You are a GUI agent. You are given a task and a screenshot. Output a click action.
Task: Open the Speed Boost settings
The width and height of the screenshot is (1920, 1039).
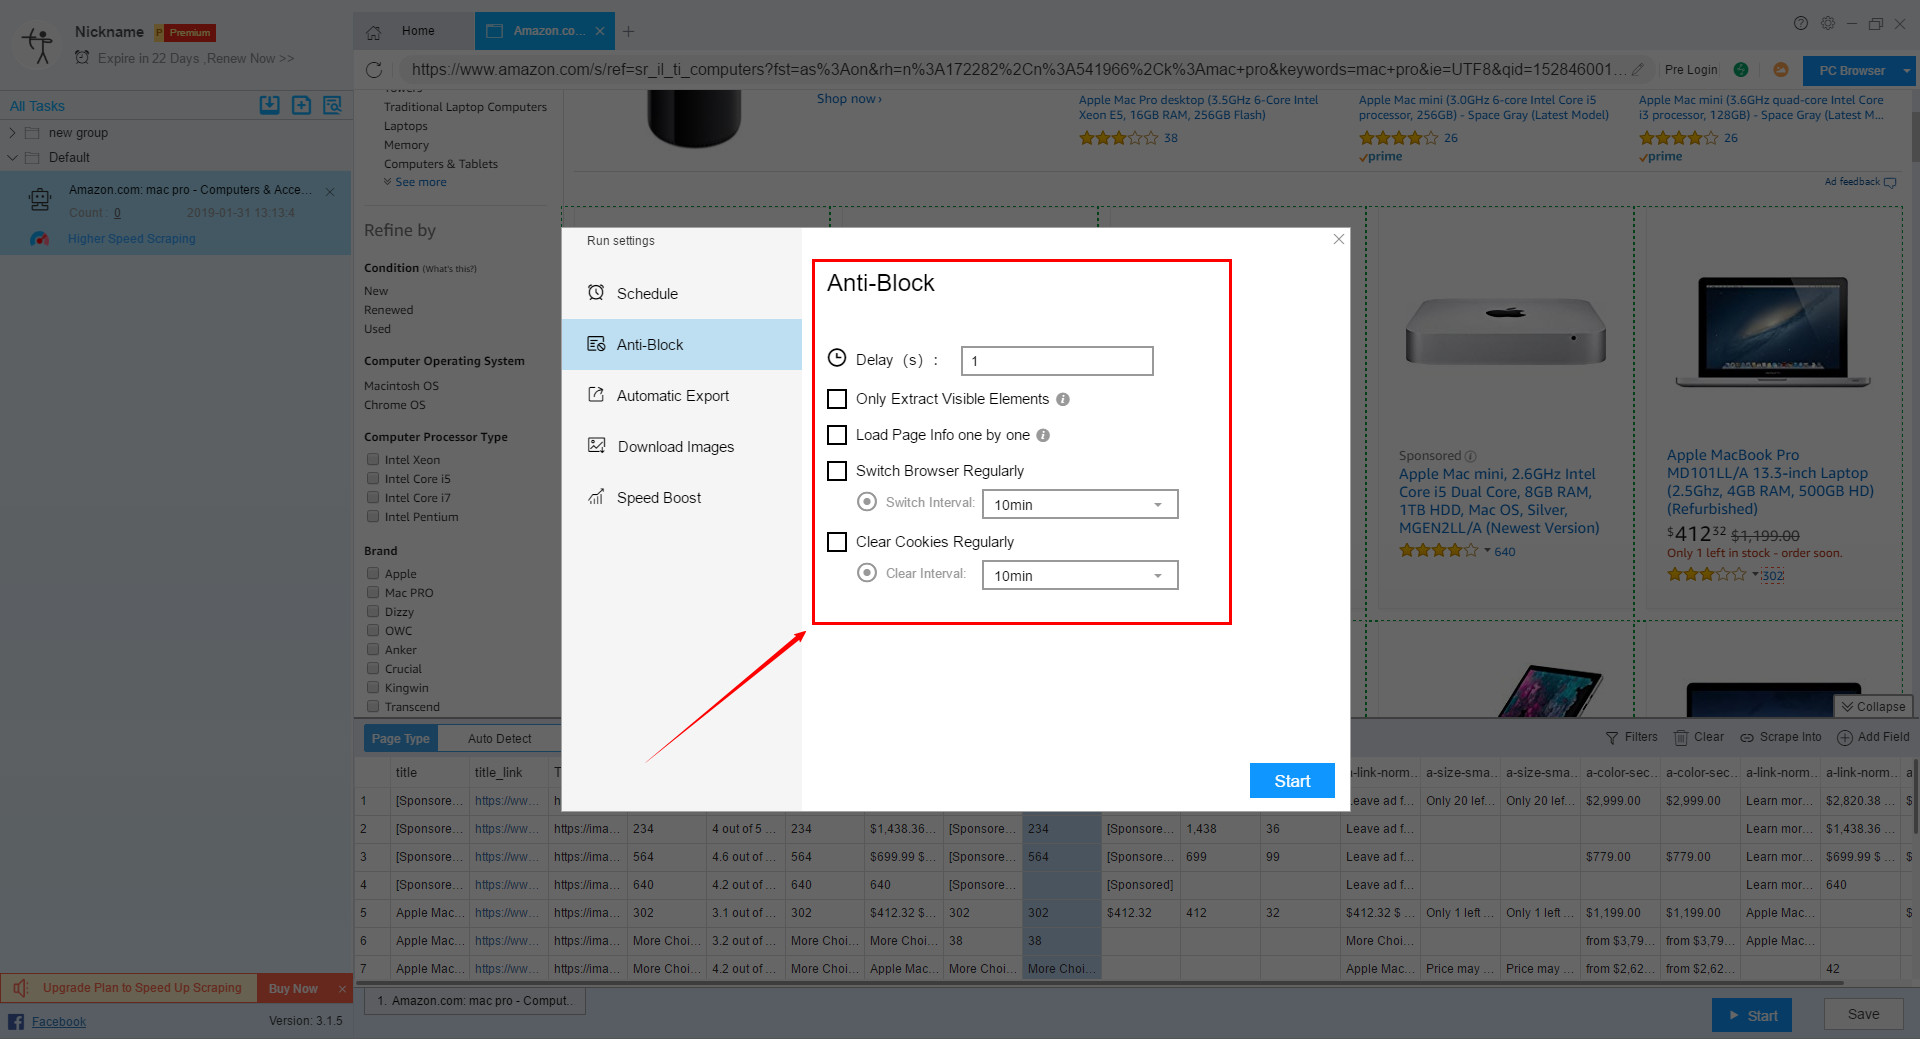tap(659, 497)
